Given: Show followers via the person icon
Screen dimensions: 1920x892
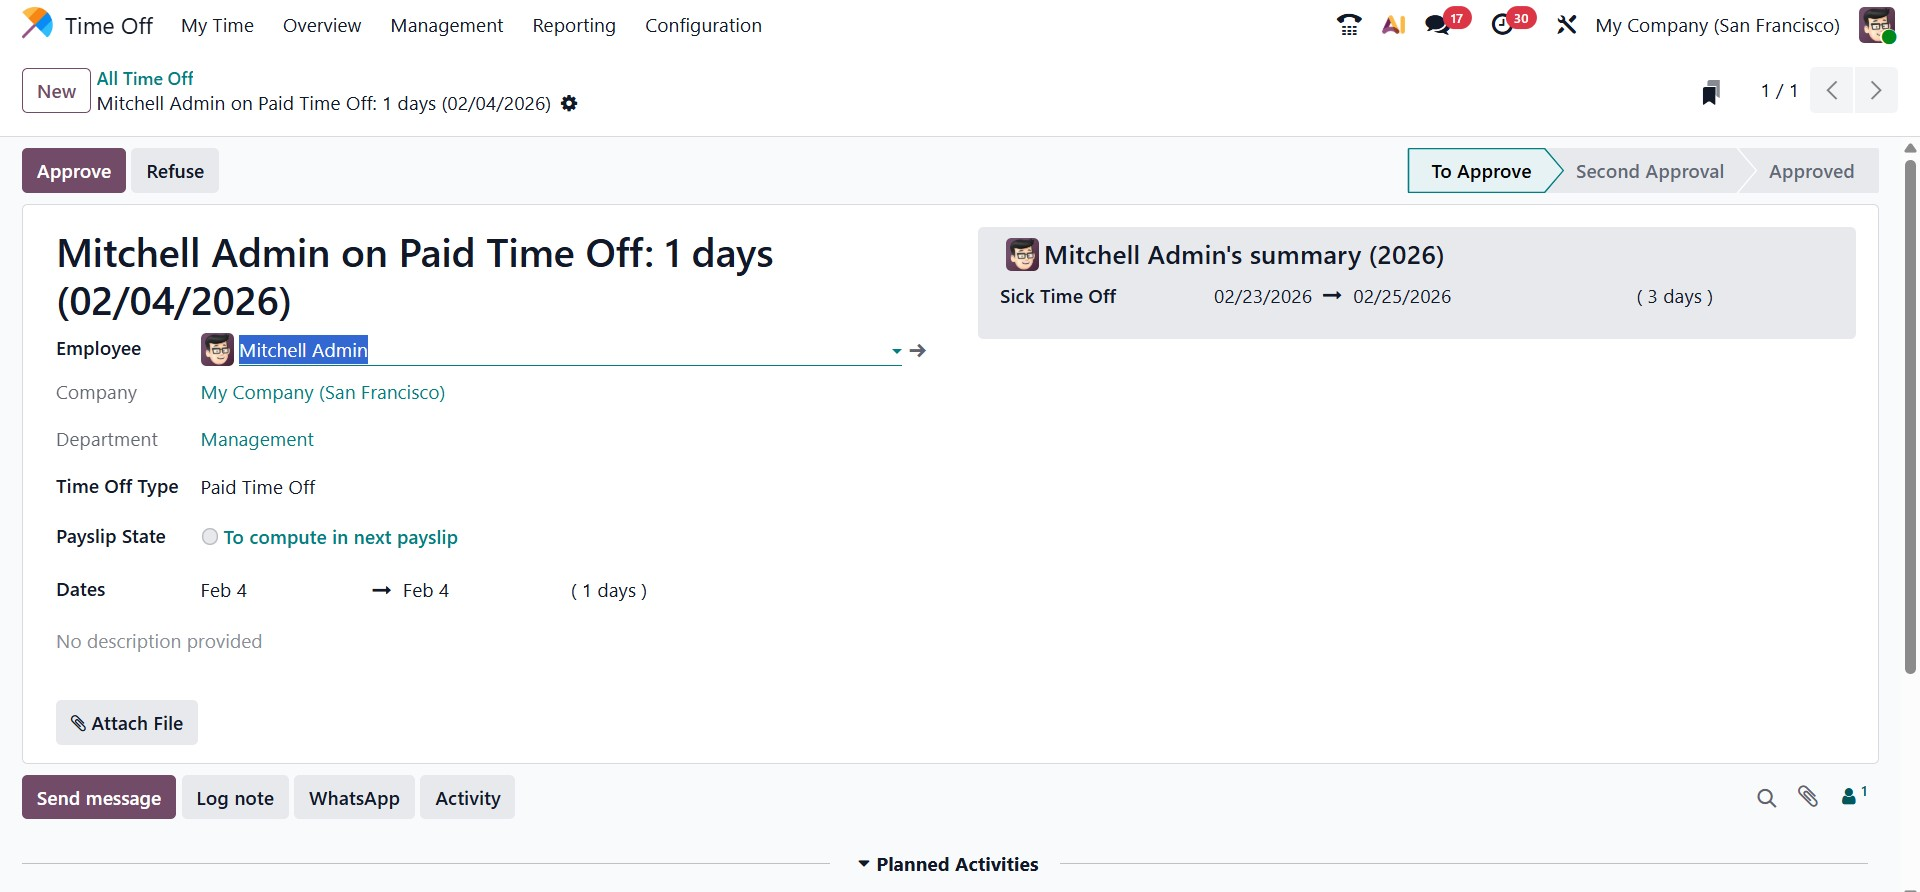Looking at the screenshot, I should point(1851,797).
